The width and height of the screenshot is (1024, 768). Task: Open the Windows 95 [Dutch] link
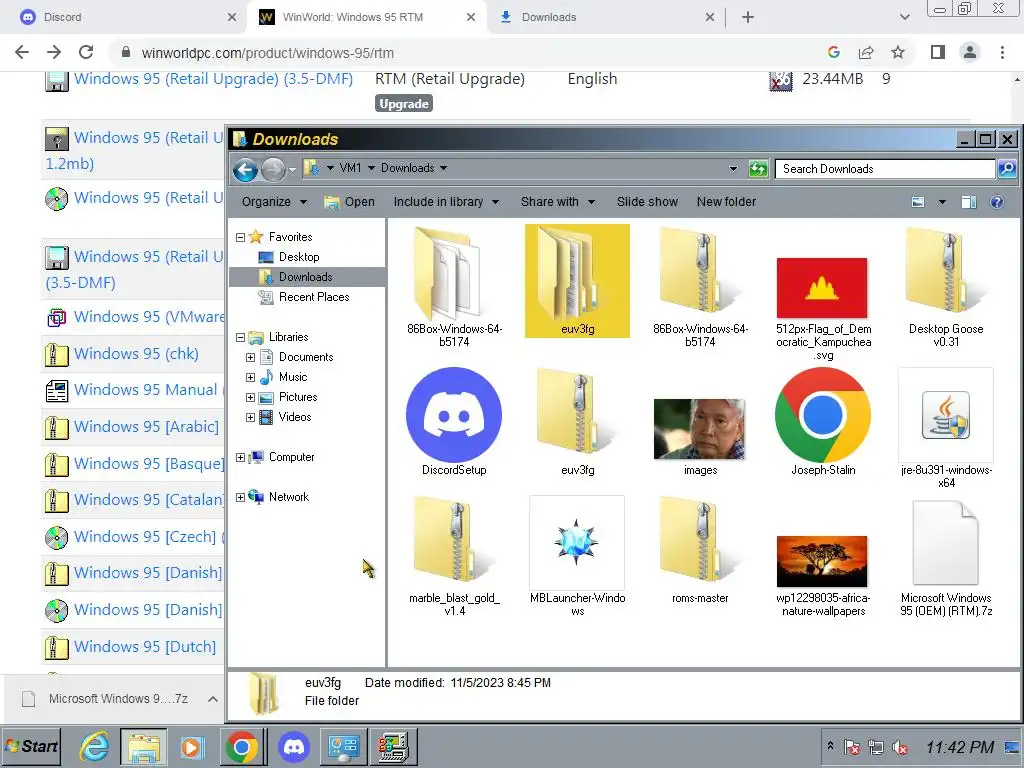coord(144,647)
